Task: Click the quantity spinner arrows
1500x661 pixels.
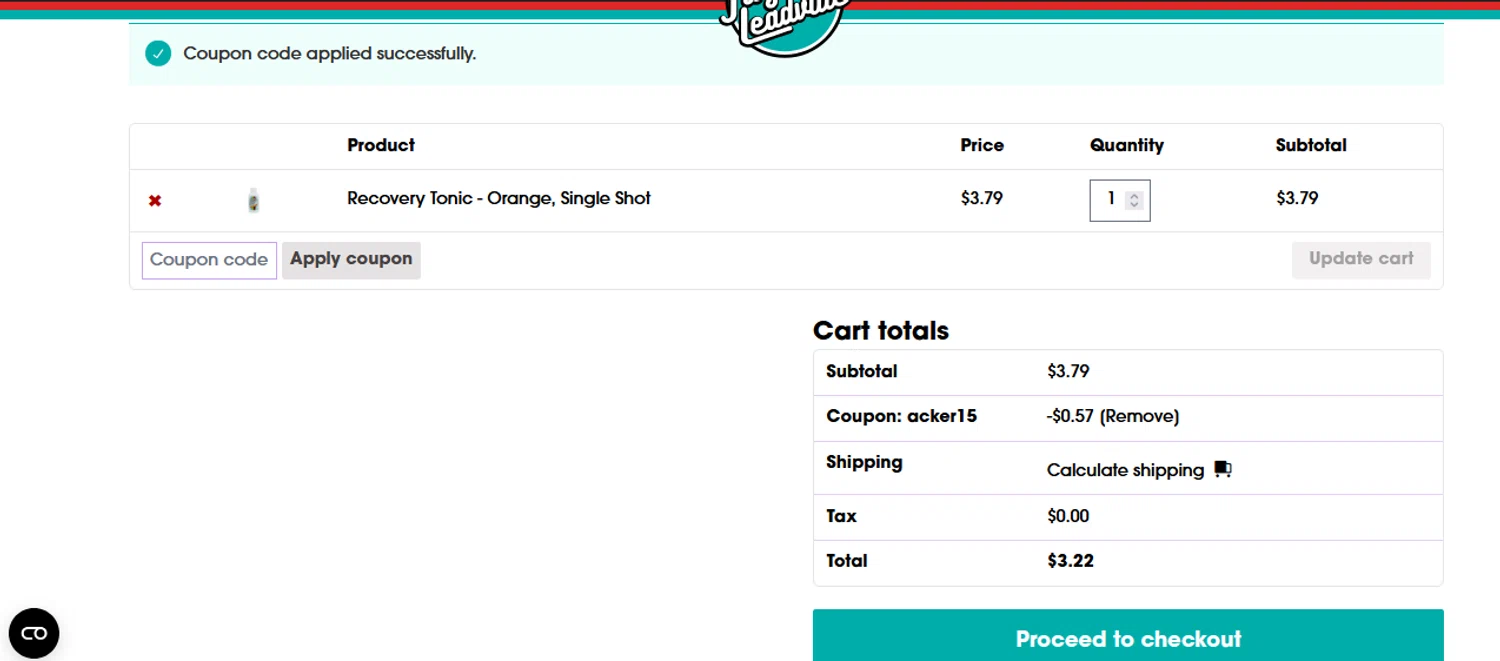Action: click(1133, 200)
